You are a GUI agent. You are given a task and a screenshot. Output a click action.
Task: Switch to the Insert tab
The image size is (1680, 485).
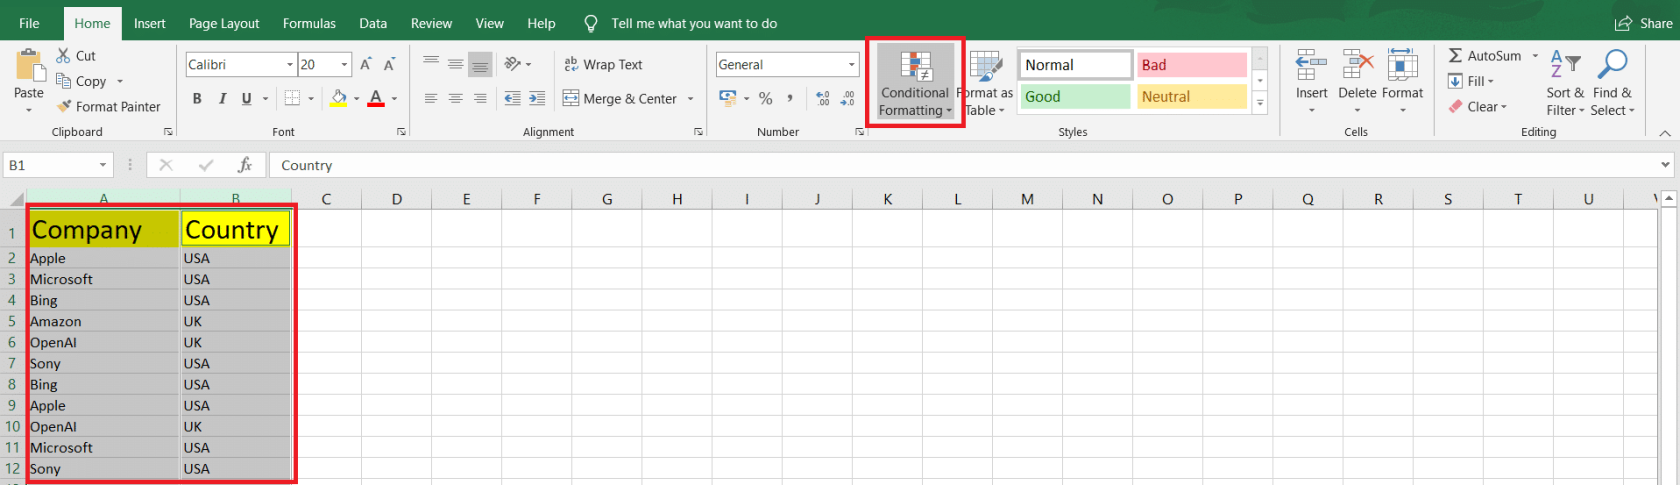(x=150, y=23)
